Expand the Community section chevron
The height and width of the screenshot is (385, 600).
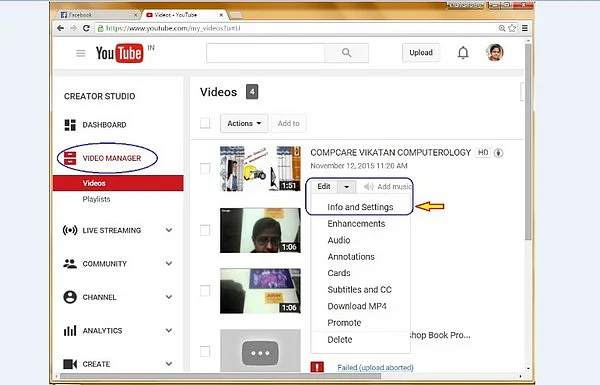(169, 263)
